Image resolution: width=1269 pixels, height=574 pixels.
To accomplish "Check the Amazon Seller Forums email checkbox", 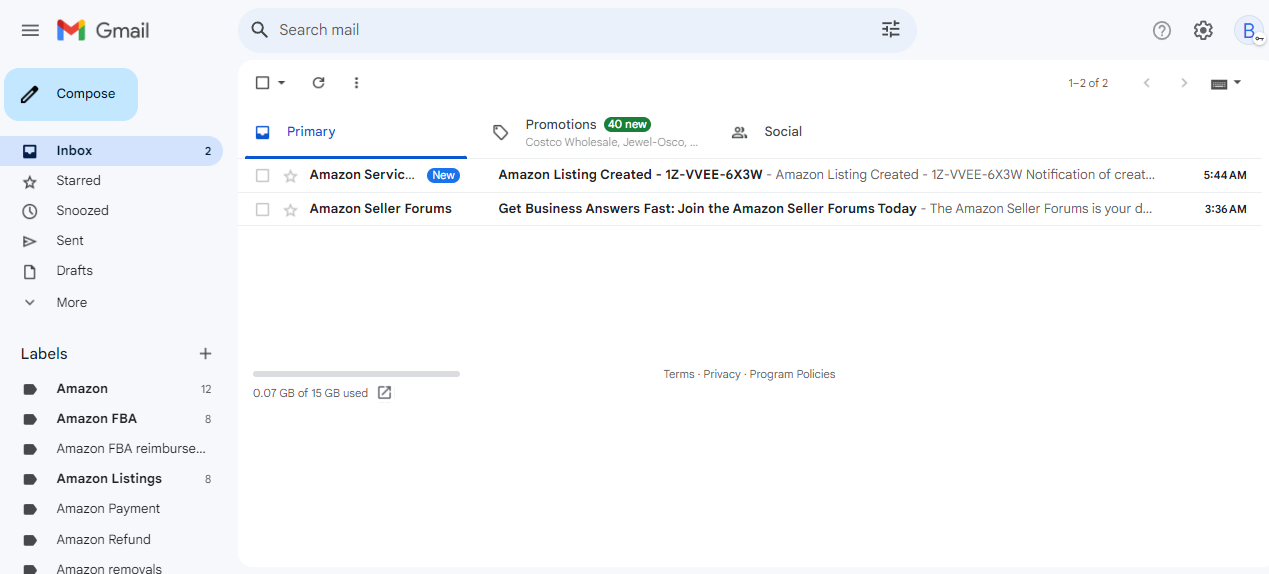I will pyautogui.click(x=262, y=210).
